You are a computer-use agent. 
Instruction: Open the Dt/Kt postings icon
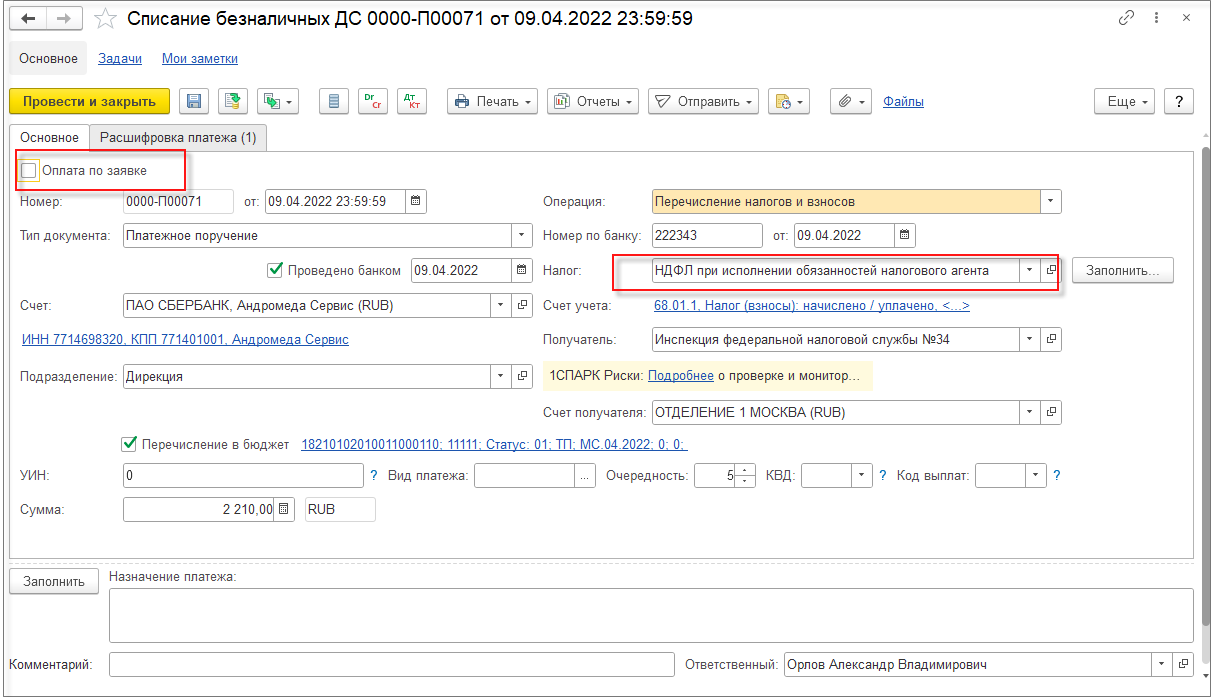coord(412,101)
